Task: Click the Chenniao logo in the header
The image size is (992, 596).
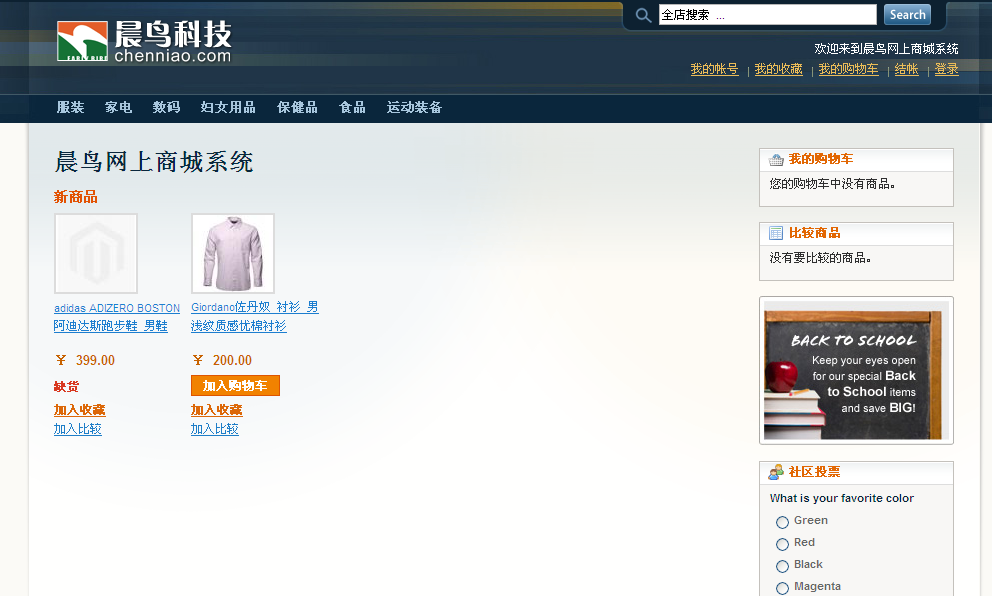Action: [144, 41]
